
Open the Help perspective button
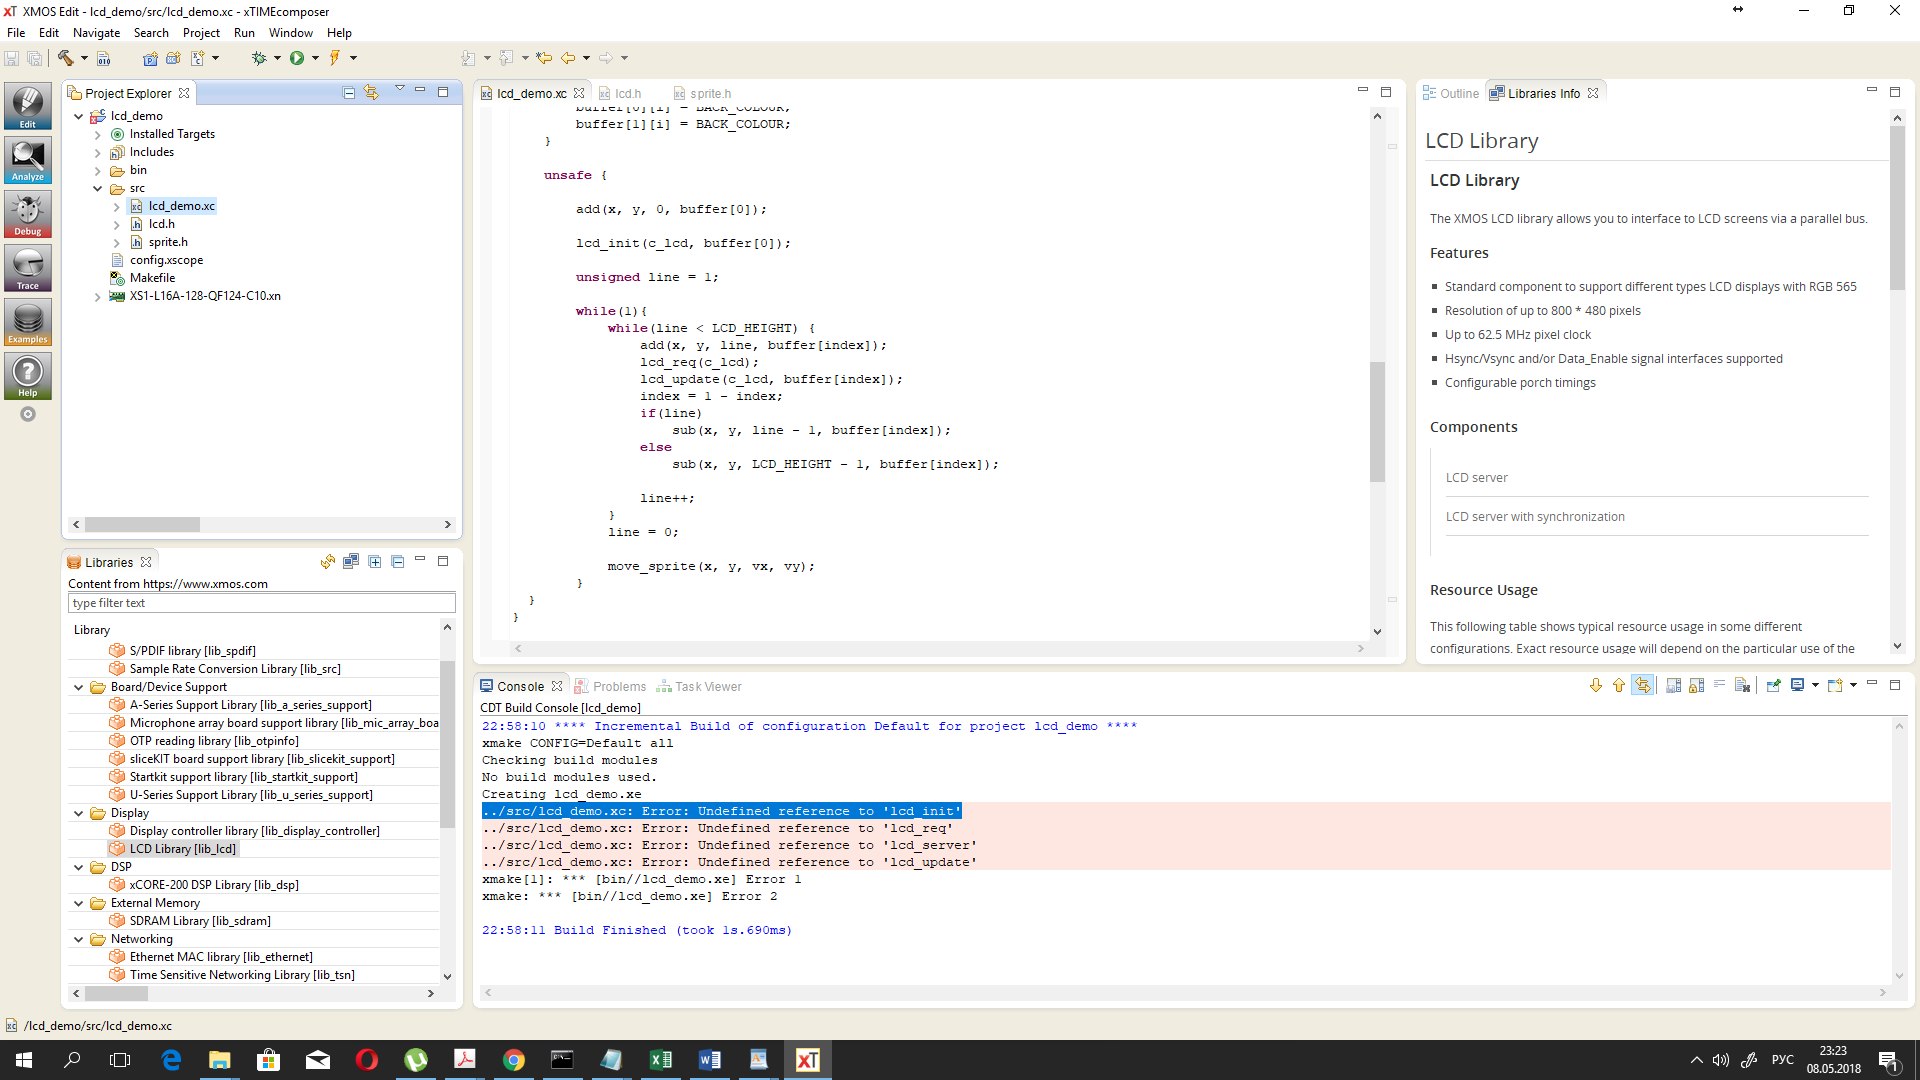[27, 376]
